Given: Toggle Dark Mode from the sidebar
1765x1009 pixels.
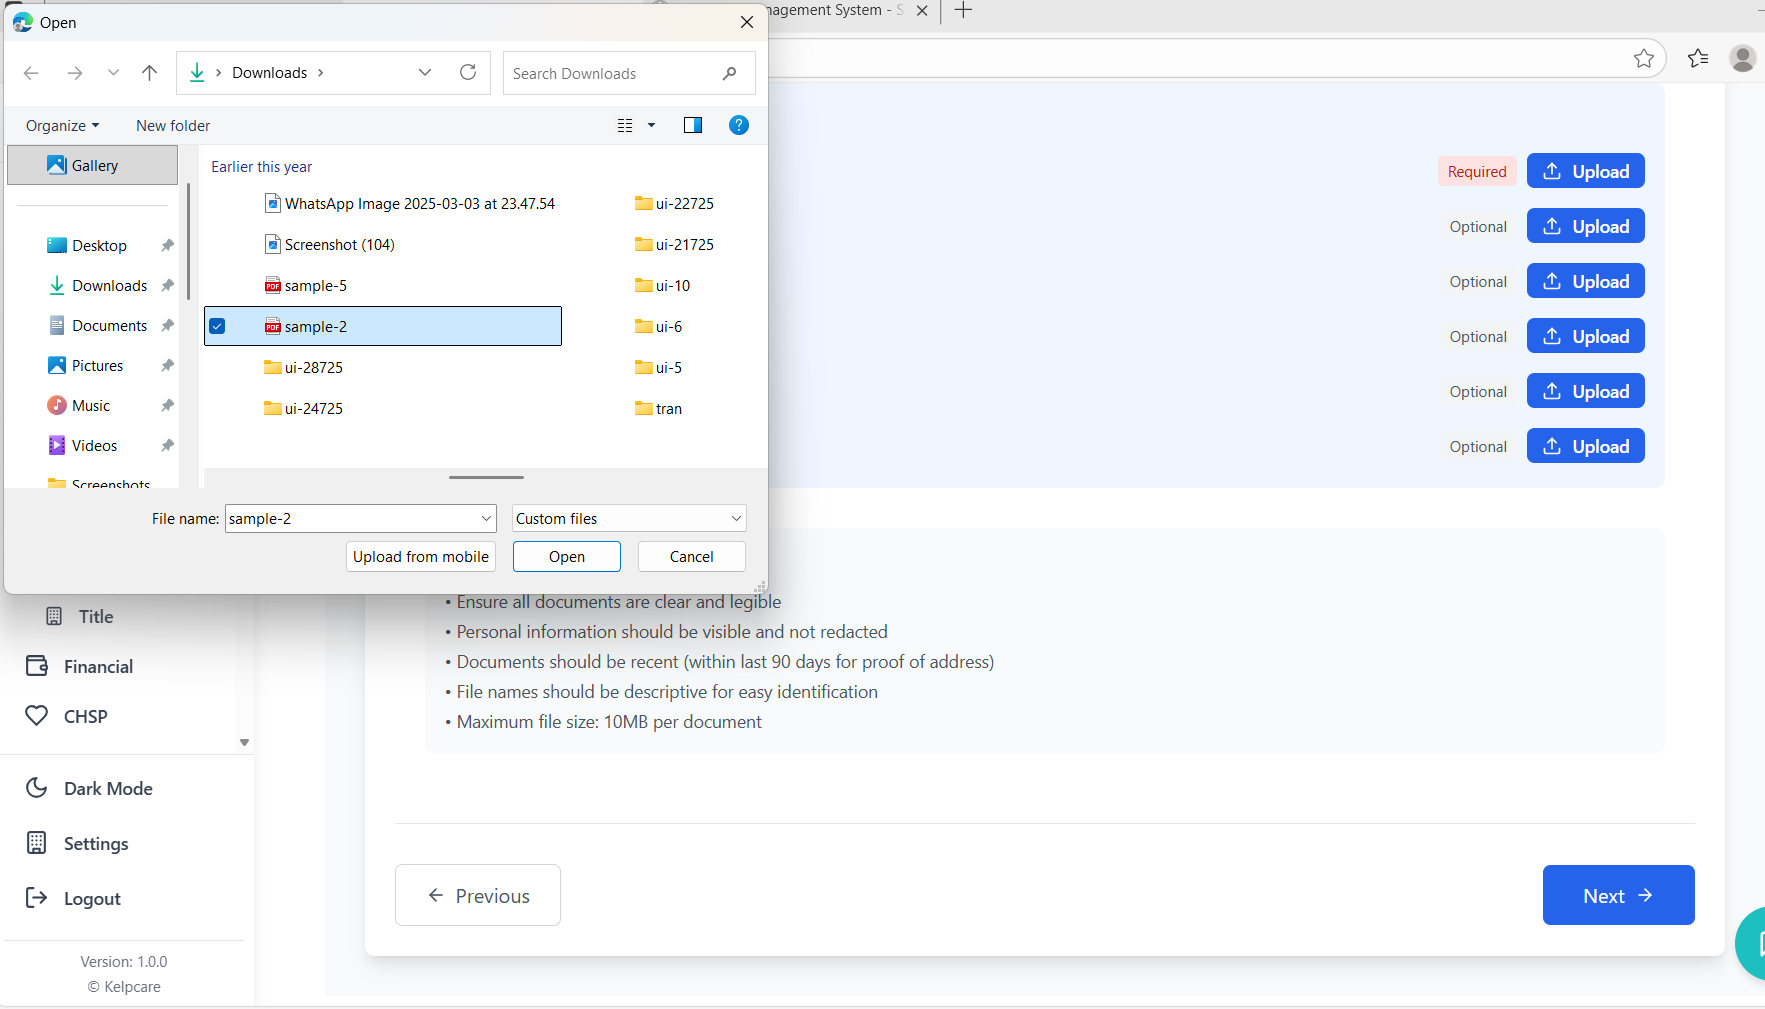Looking at the screenshot, I should point(108,788).
